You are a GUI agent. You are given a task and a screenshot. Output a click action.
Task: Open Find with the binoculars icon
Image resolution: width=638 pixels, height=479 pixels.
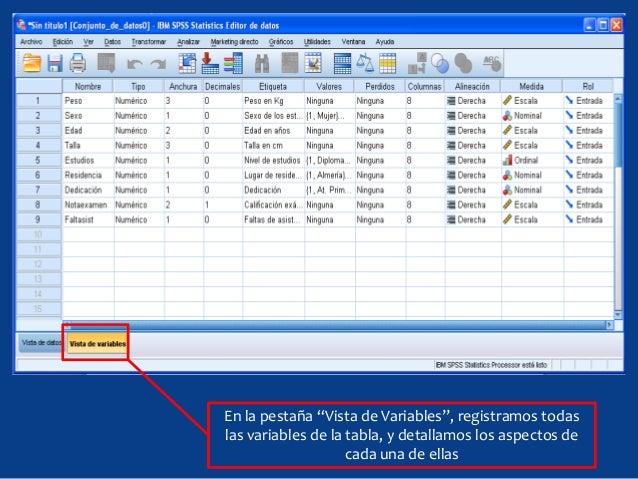[262, 64]
